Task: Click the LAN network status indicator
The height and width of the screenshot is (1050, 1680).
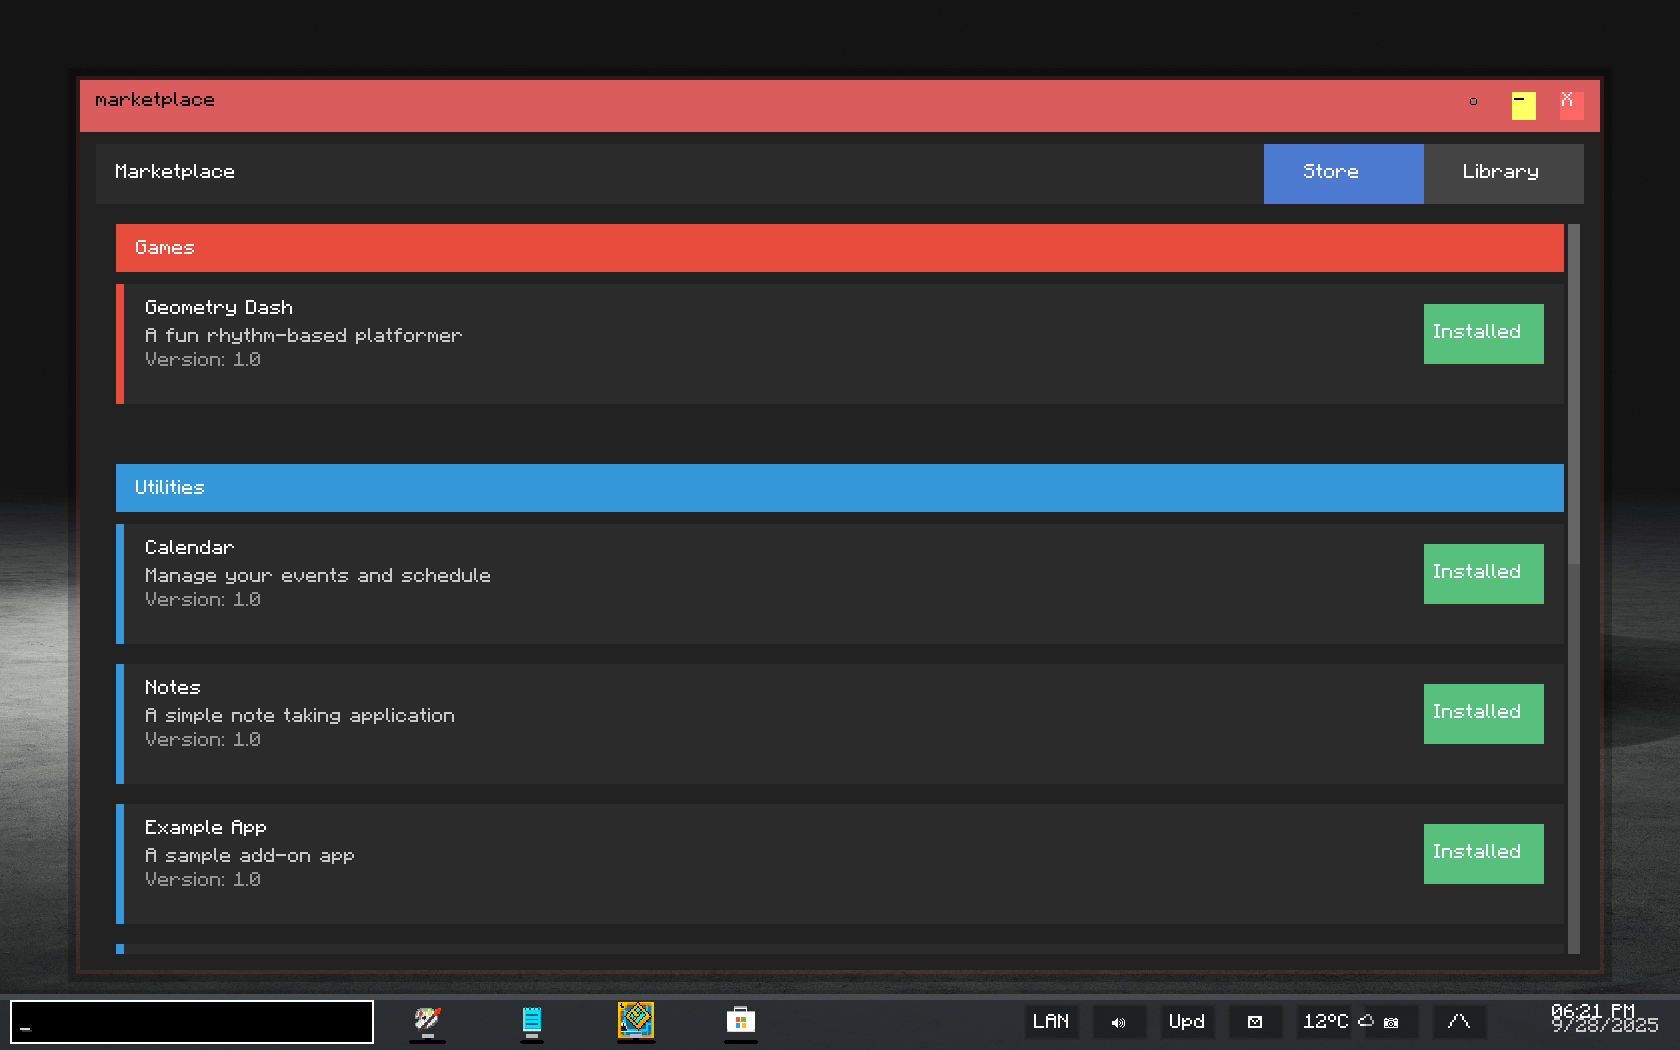Action: click(1051, 1022)
